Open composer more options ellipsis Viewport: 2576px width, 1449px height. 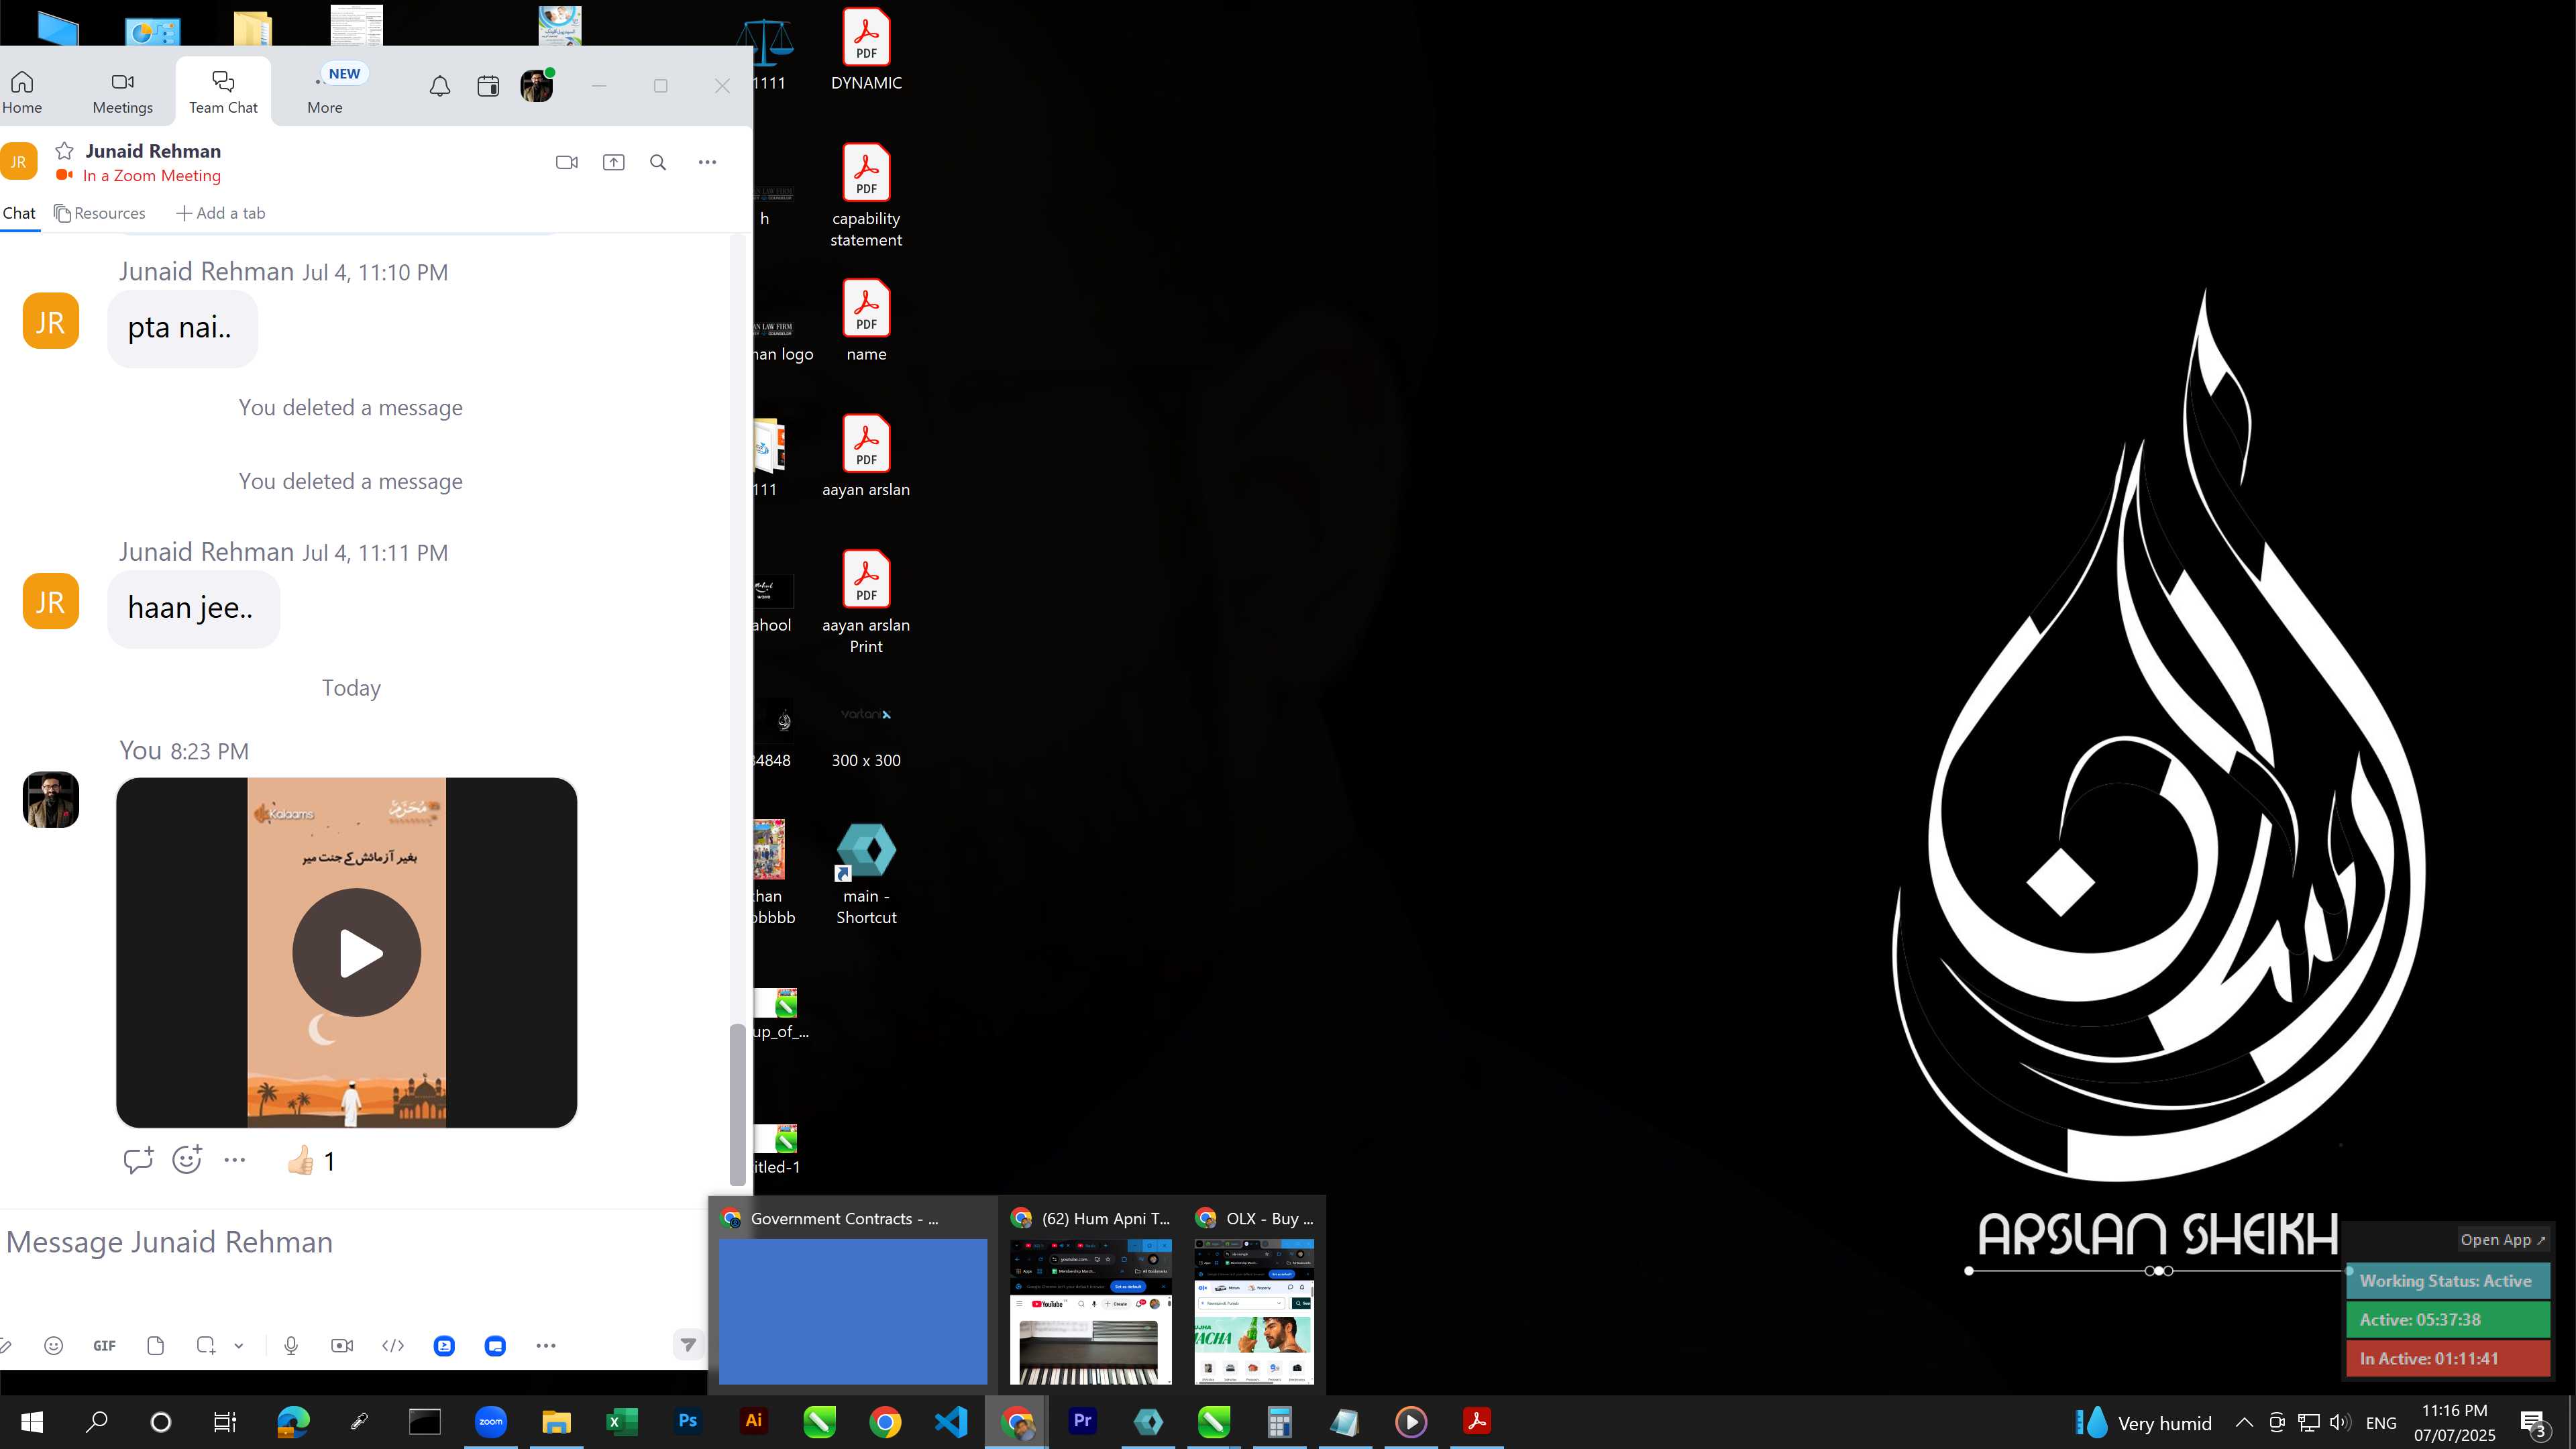pos(545,1346)
